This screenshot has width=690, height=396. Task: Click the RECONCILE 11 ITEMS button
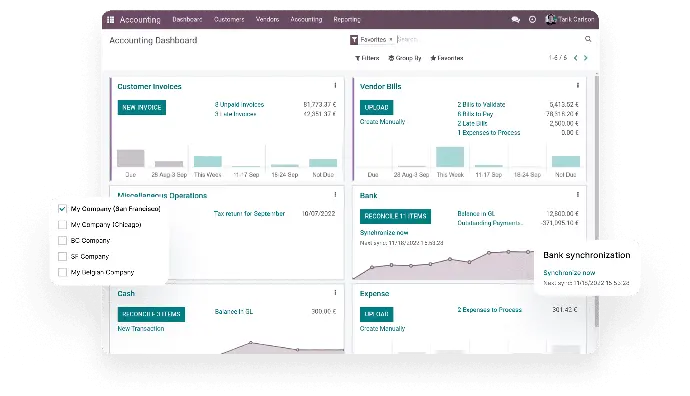coord(395,216)
